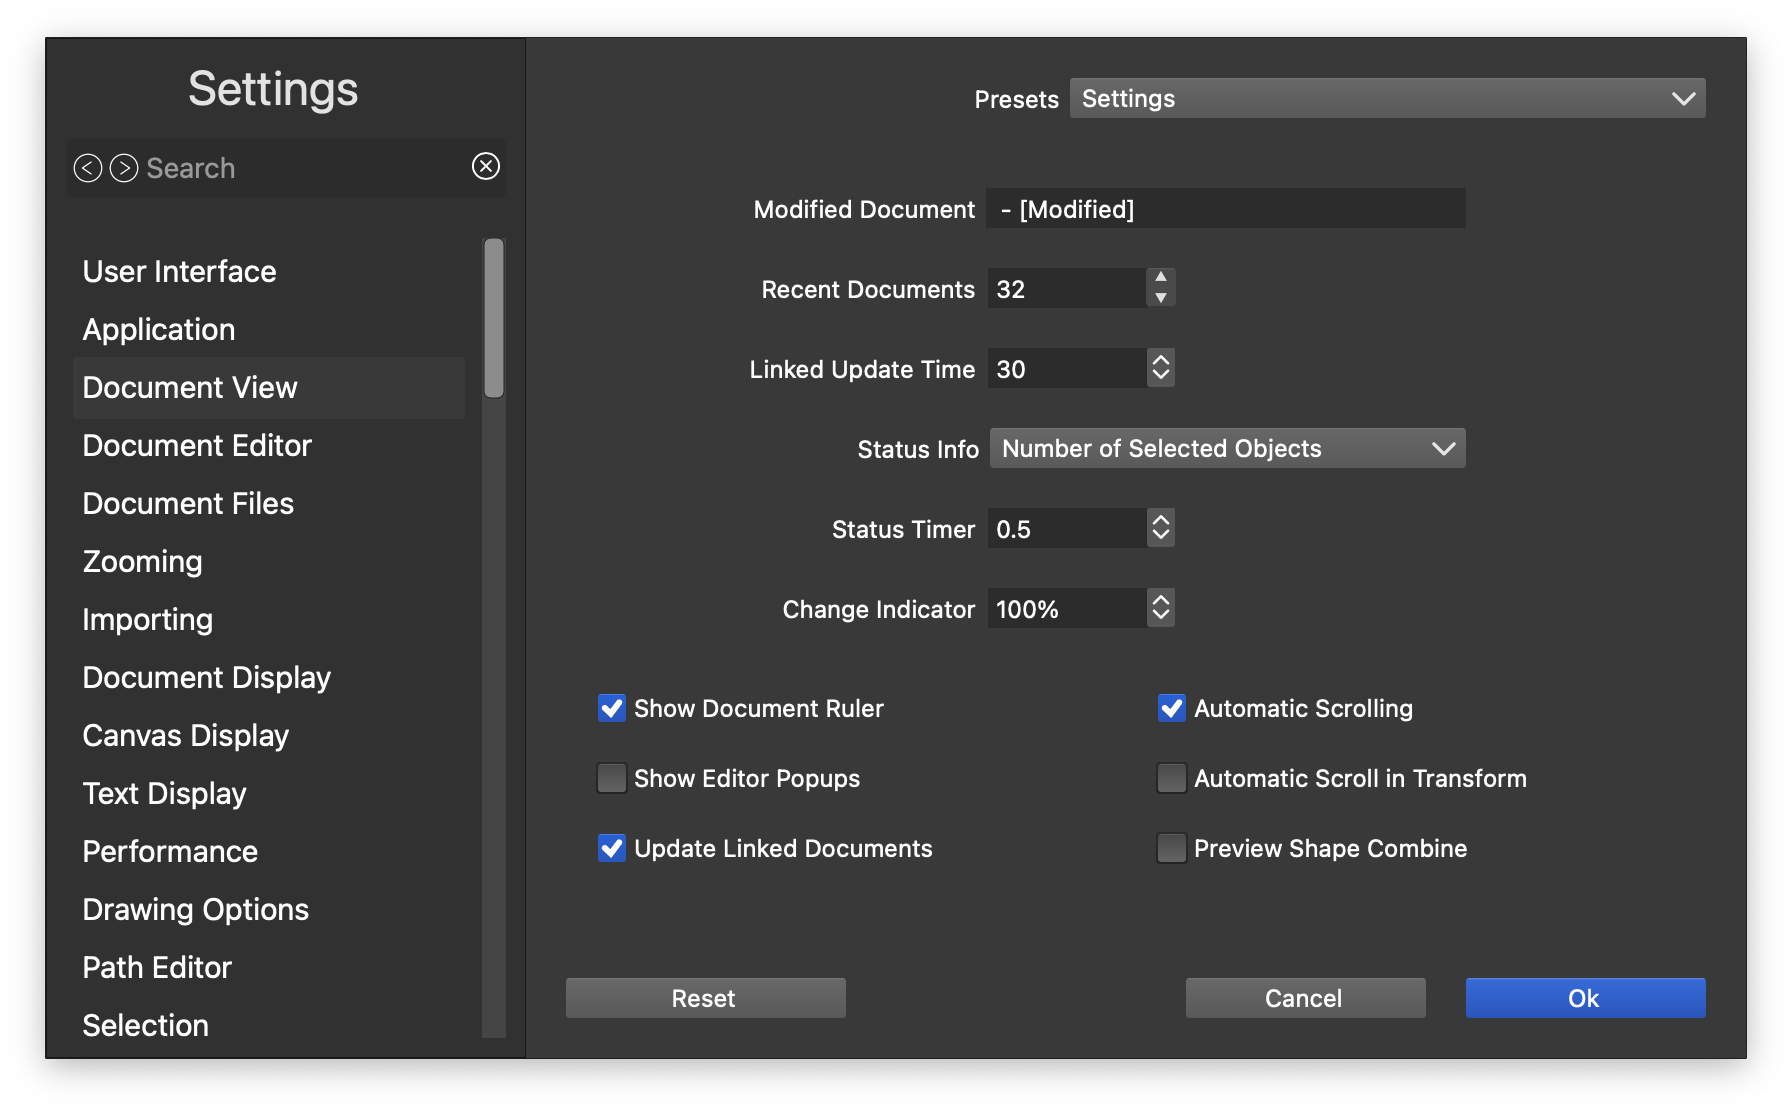
Task: Enable Show Editor Popups checkbox
Action: (x=612, y=778)
